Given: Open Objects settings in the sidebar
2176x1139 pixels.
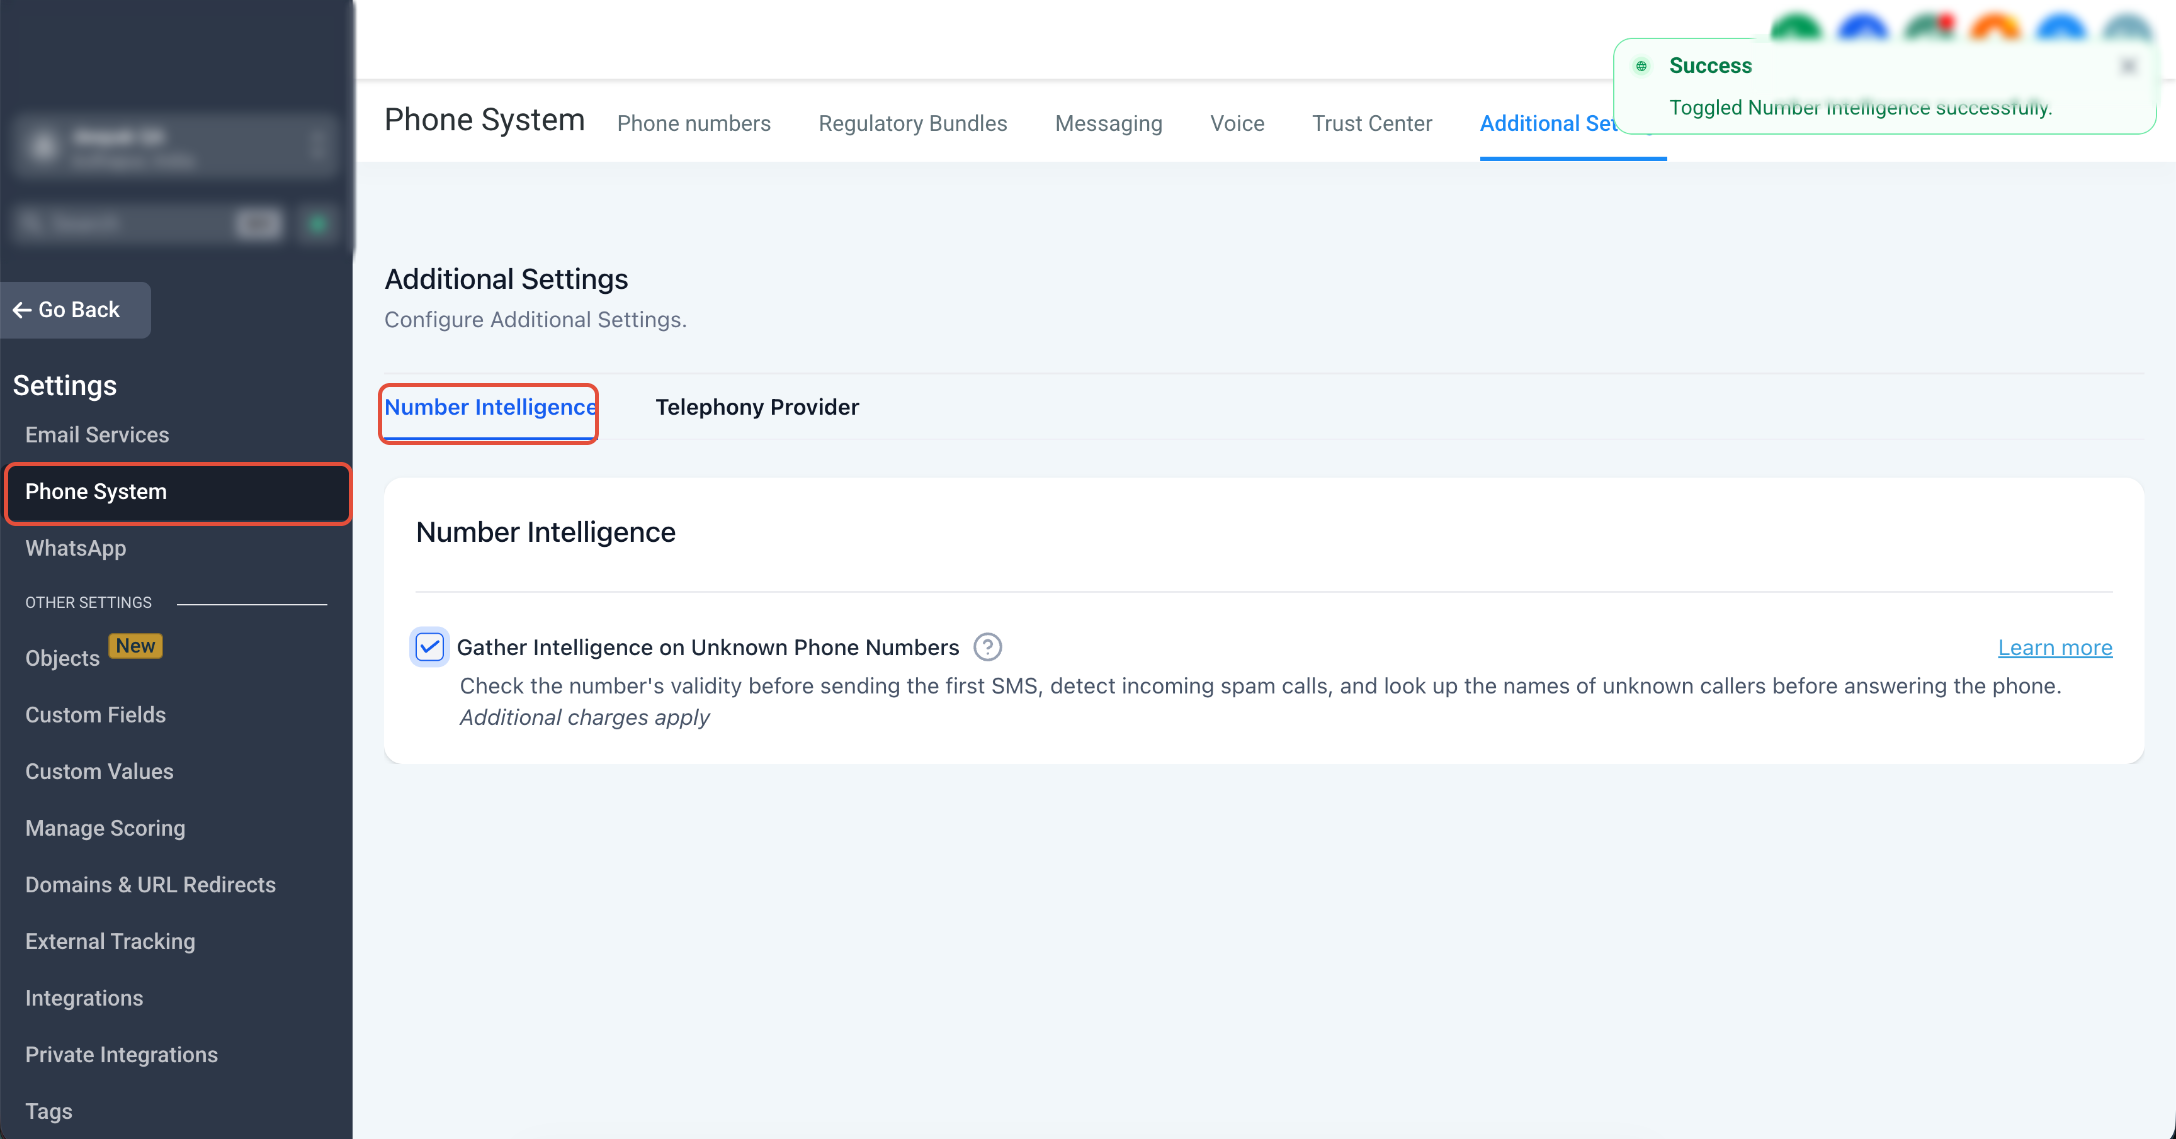Looking at the screenshot, I should [x=62, y=658].
